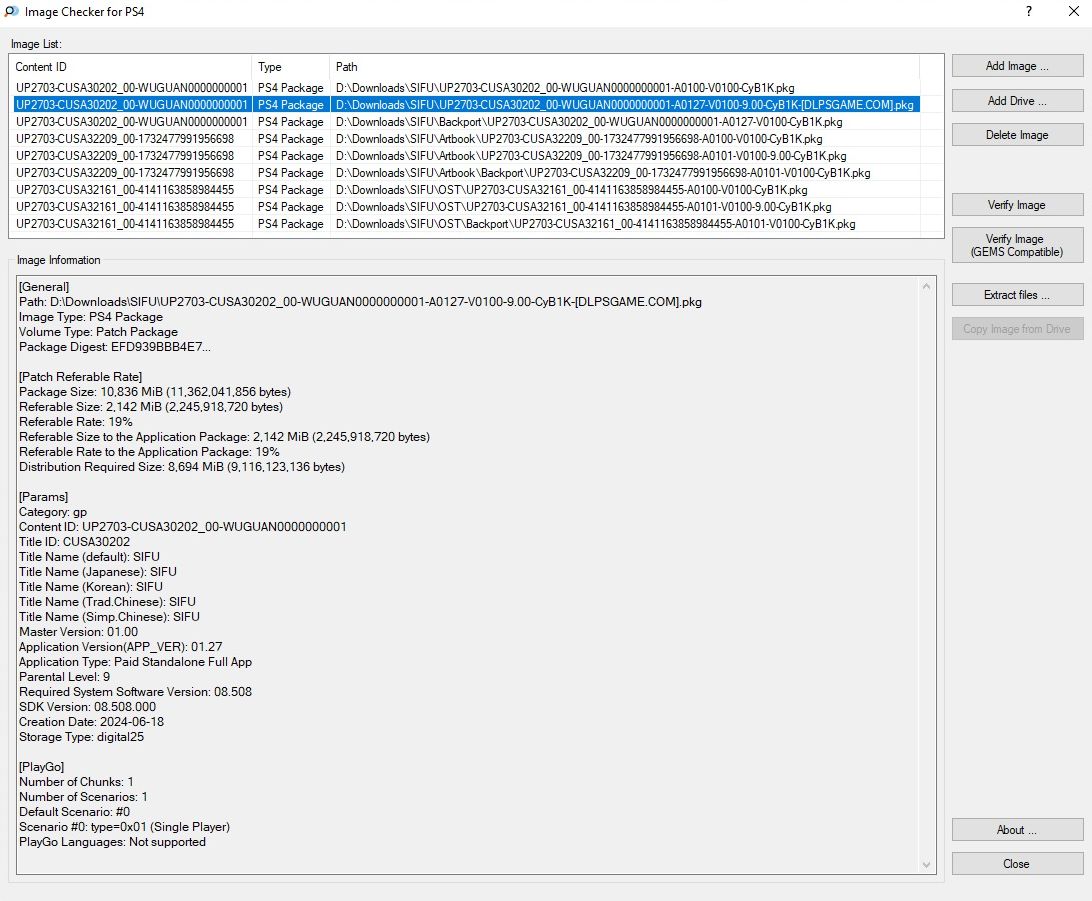Click the Creation Date: 2024-06-18 line
Viewport: 1092px width, 901px height.
[x=91, y=722]
